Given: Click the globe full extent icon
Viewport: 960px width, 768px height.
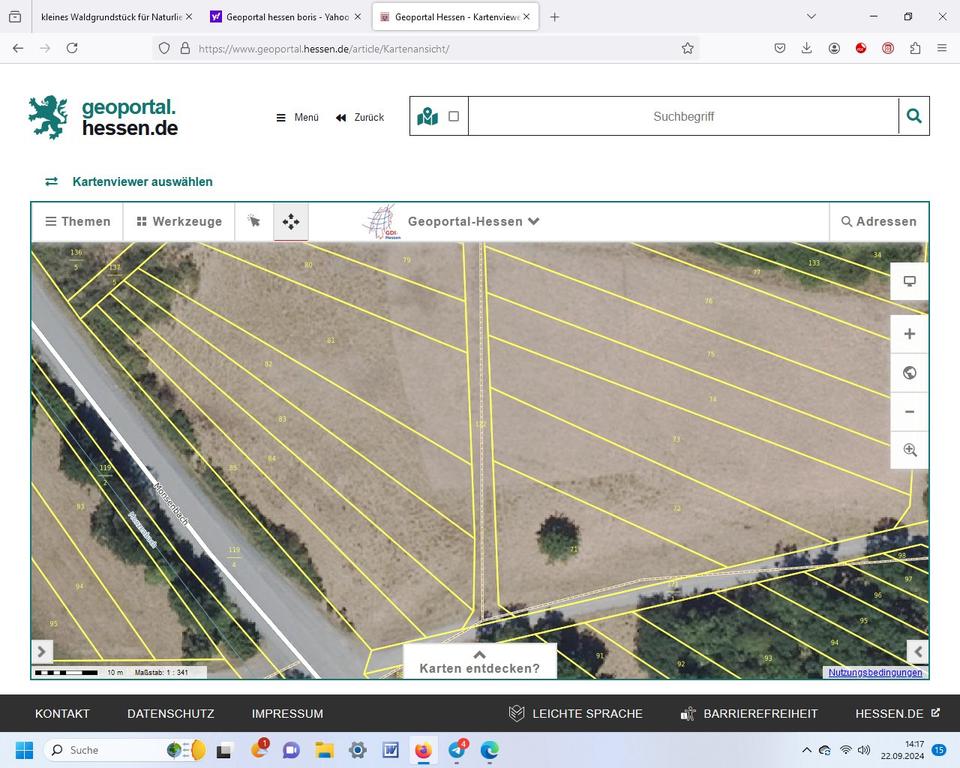Looking at the screenshot, I should 909,373.
